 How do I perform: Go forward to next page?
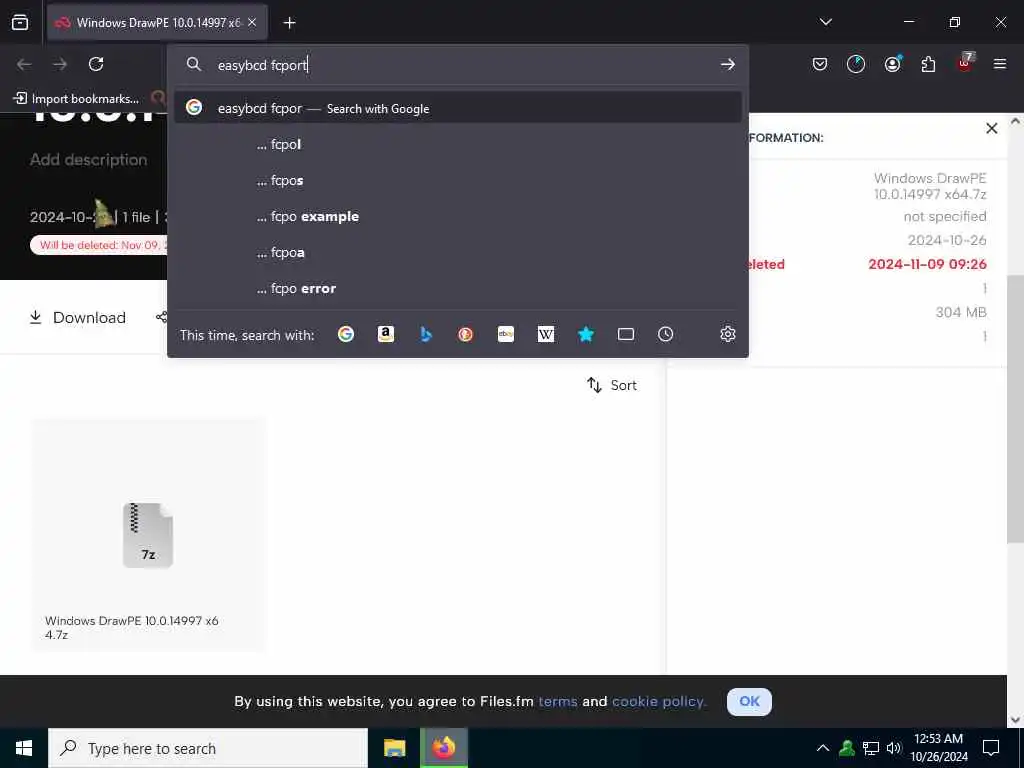pyautogui.click(x=60, y=64)
